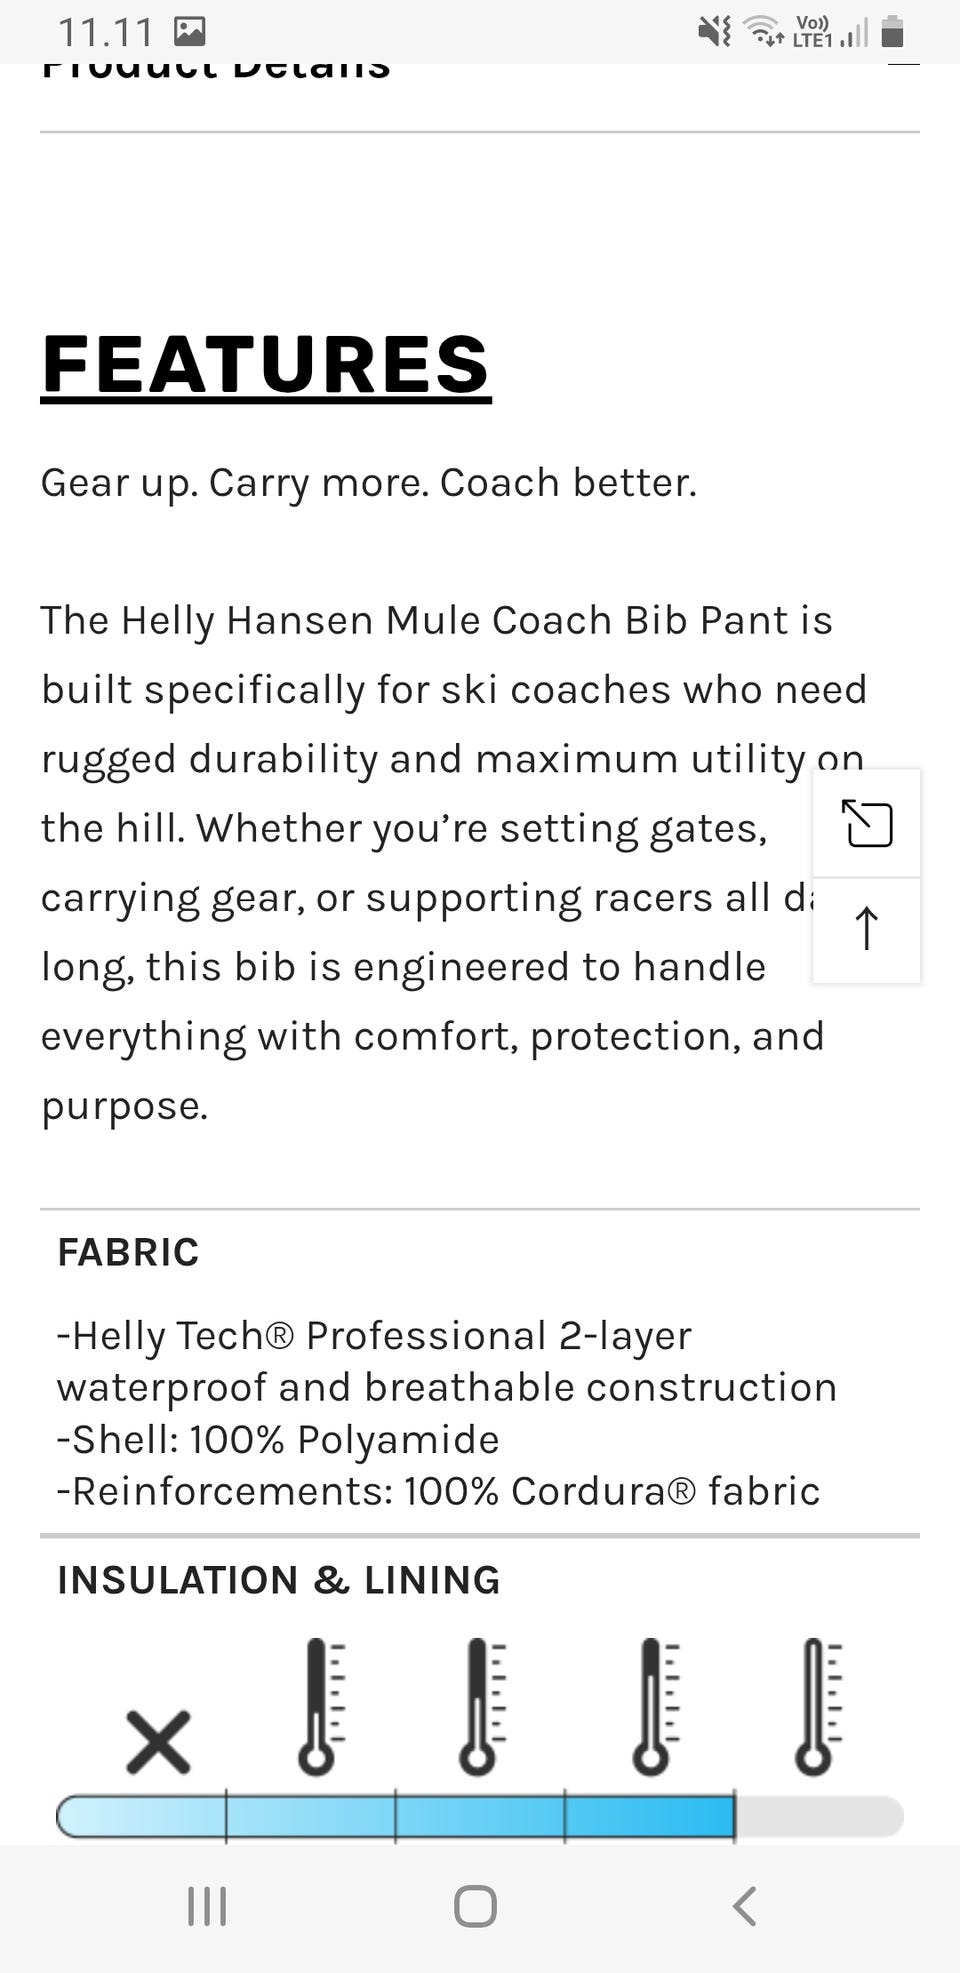Tap the image notification icon in status bar
Image resolution: width=960 pixels, height=1973 pixels.
point(189,32)
